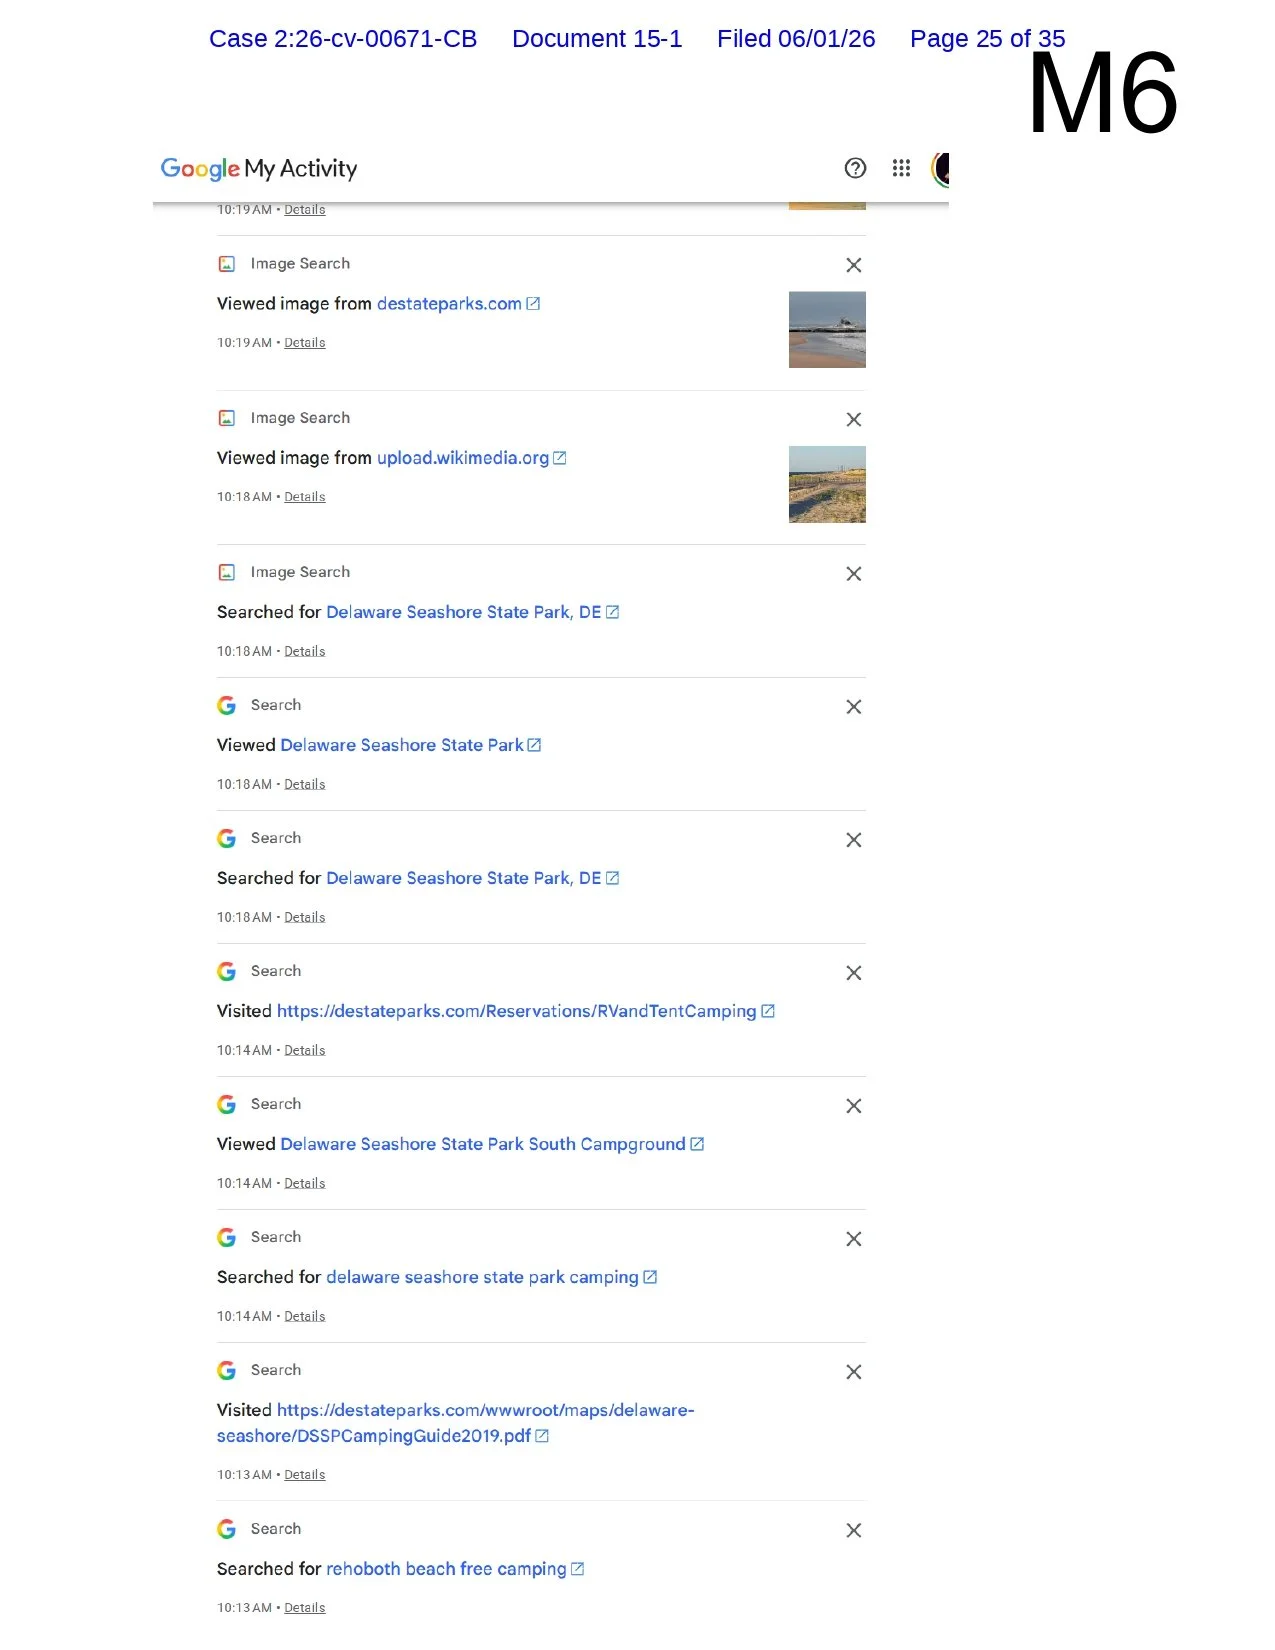
Task: Open the 'Delaware Seashore State Park' viewed link
Action: tap(402, 745)
